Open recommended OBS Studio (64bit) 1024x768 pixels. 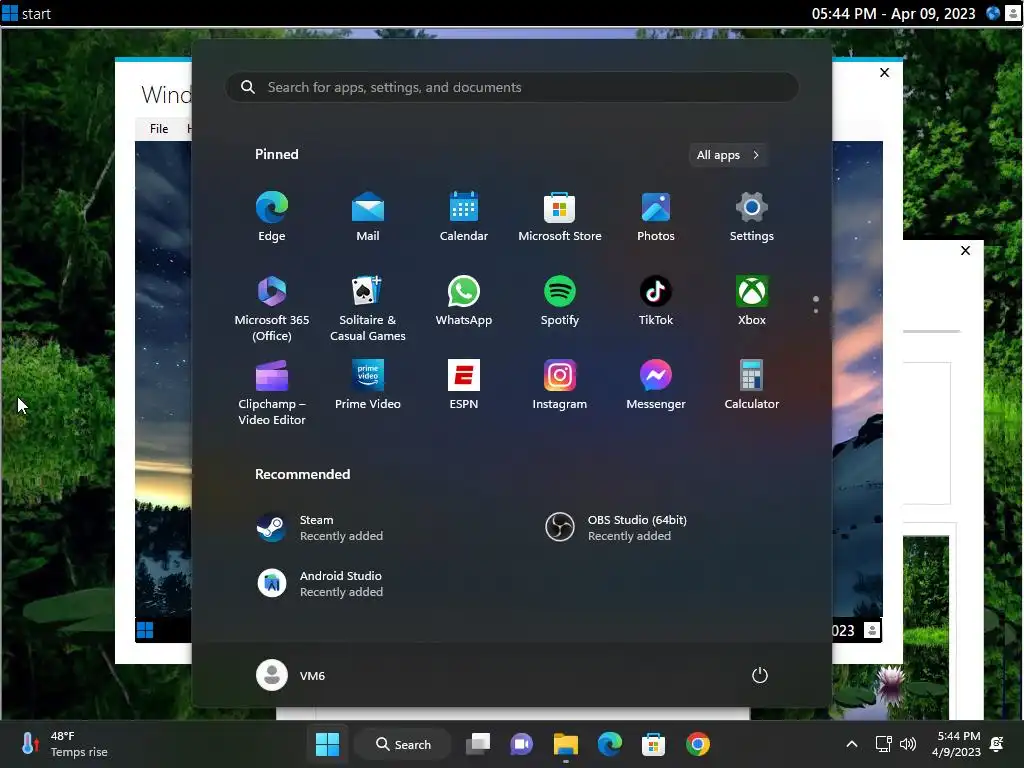616,528
